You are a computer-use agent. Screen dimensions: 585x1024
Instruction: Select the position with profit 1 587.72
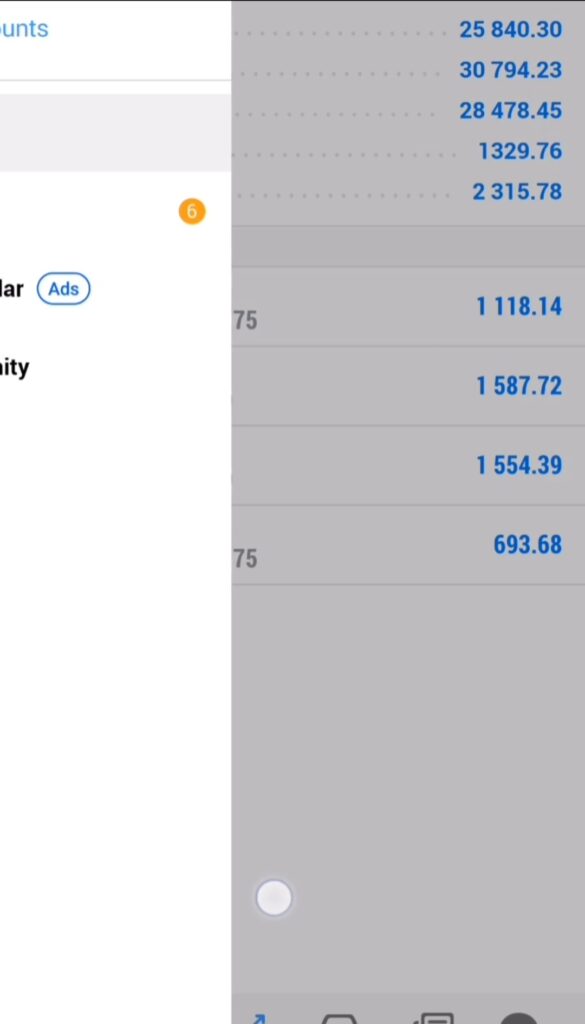click(408, 386)
